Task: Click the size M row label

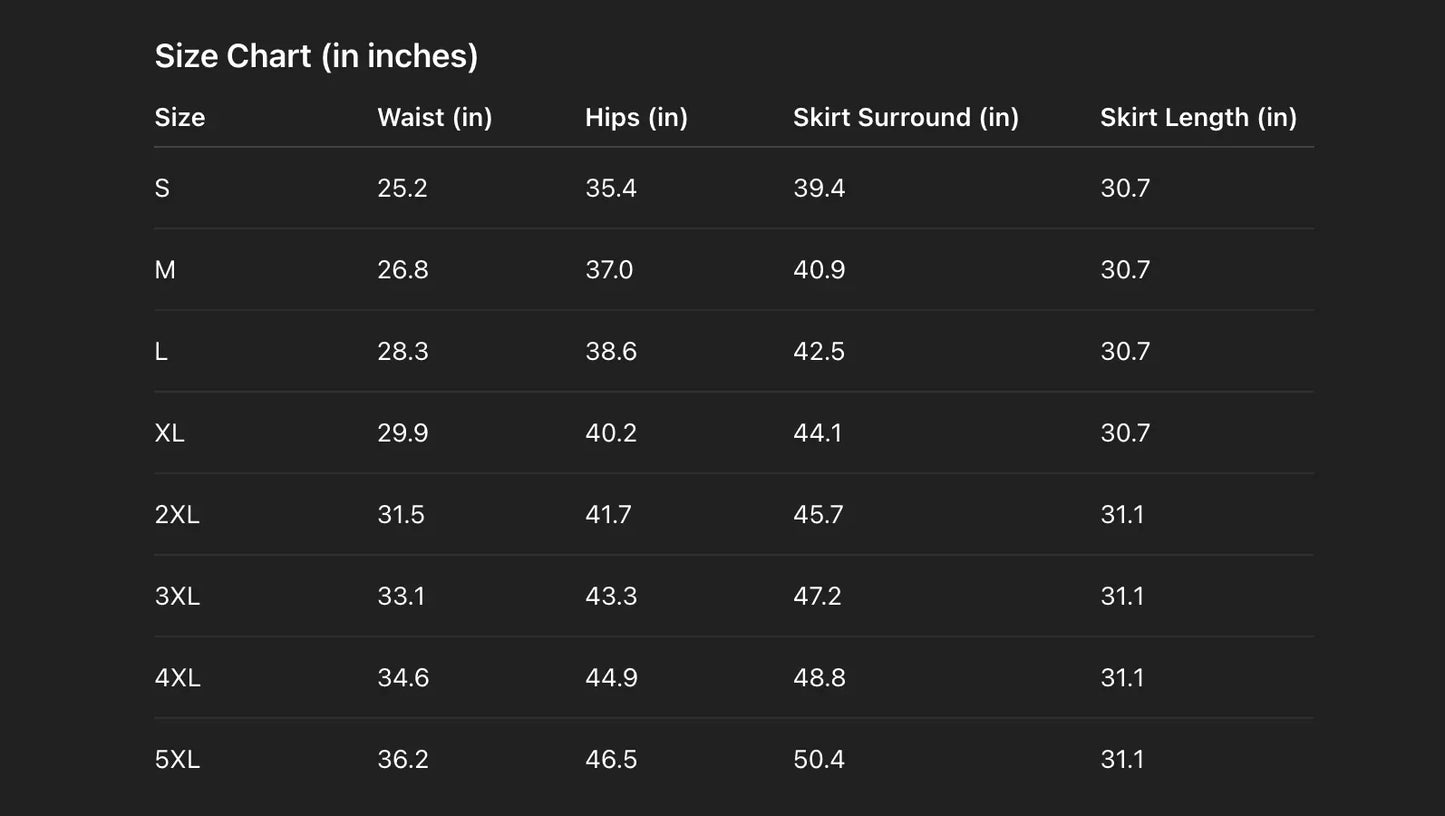Action: tap(165, 270)
